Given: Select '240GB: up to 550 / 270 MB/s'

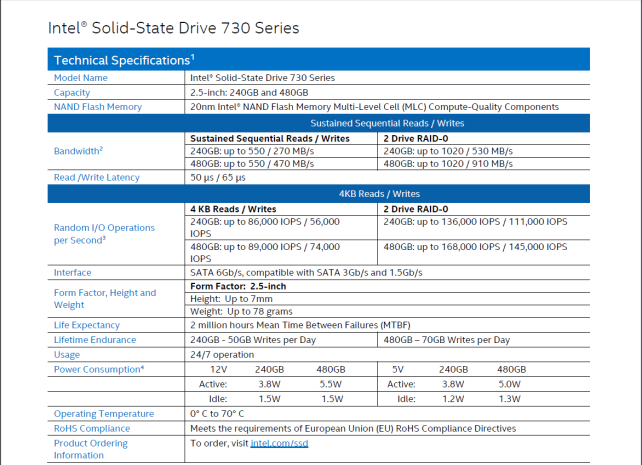Looking at the screenshot, I should [252, 151].
